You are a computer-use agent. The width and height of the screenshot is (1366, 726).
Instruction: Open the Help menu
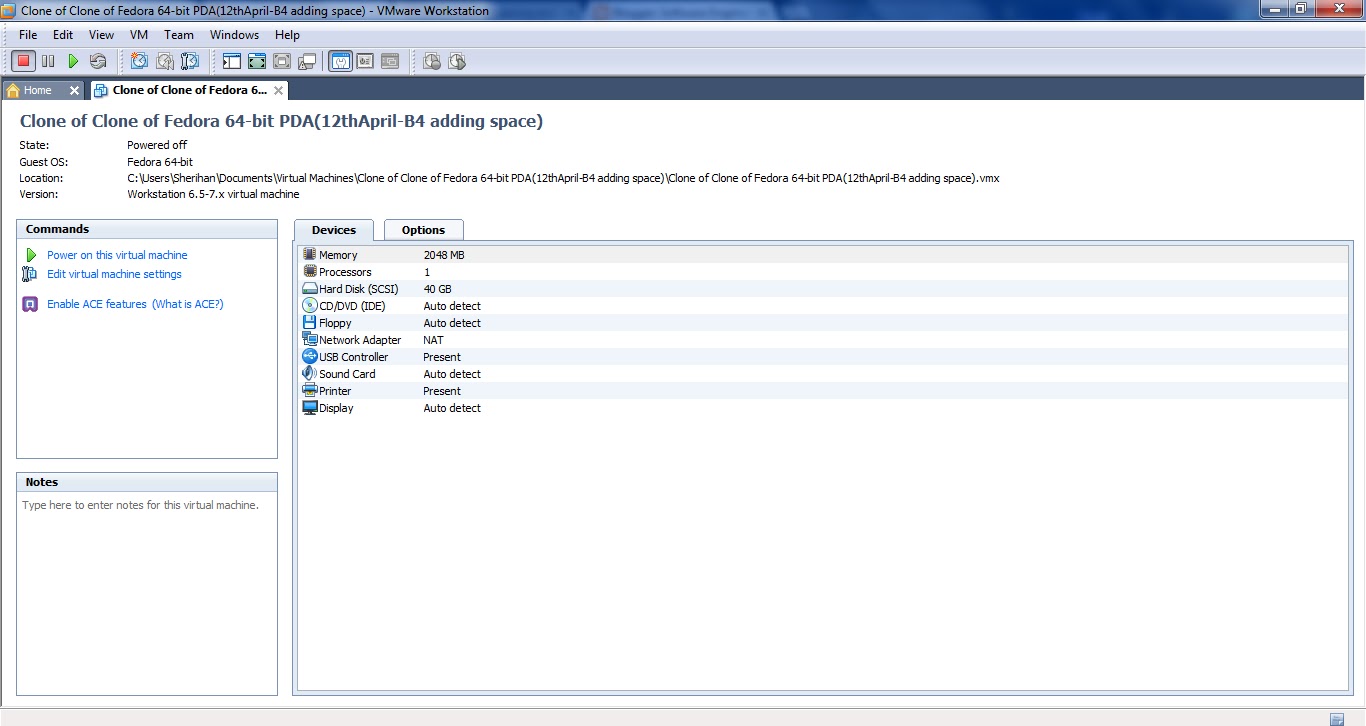[287, 35]
